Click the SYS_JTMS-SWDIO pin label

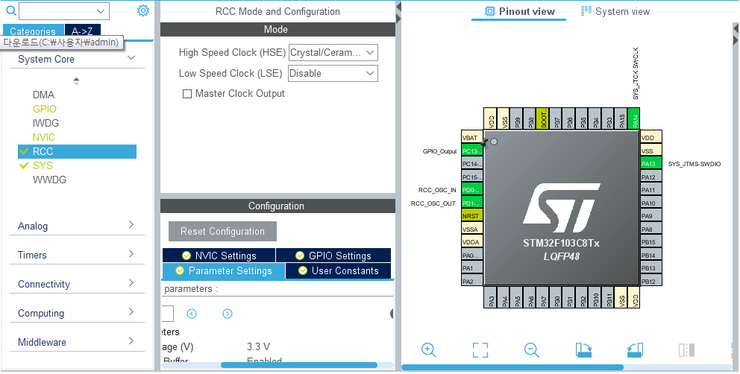694,164
